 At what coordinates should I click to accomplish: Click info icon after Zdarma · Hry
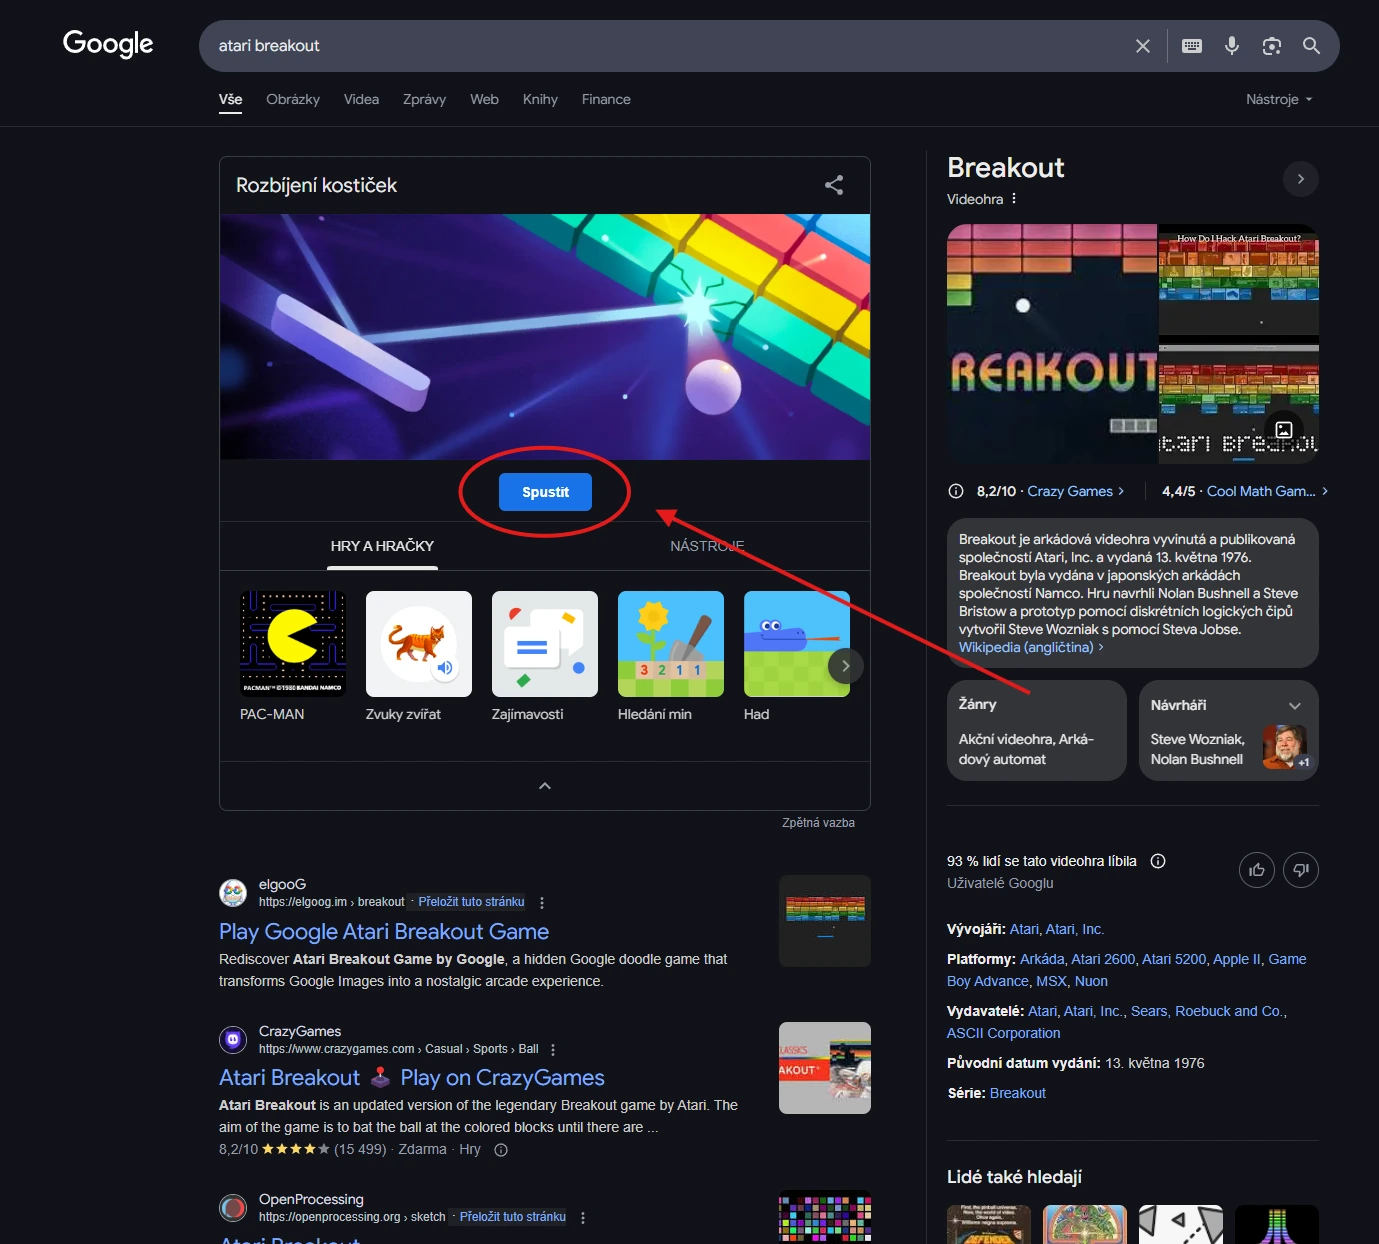pyautogui.click(x=502, y=1150)
